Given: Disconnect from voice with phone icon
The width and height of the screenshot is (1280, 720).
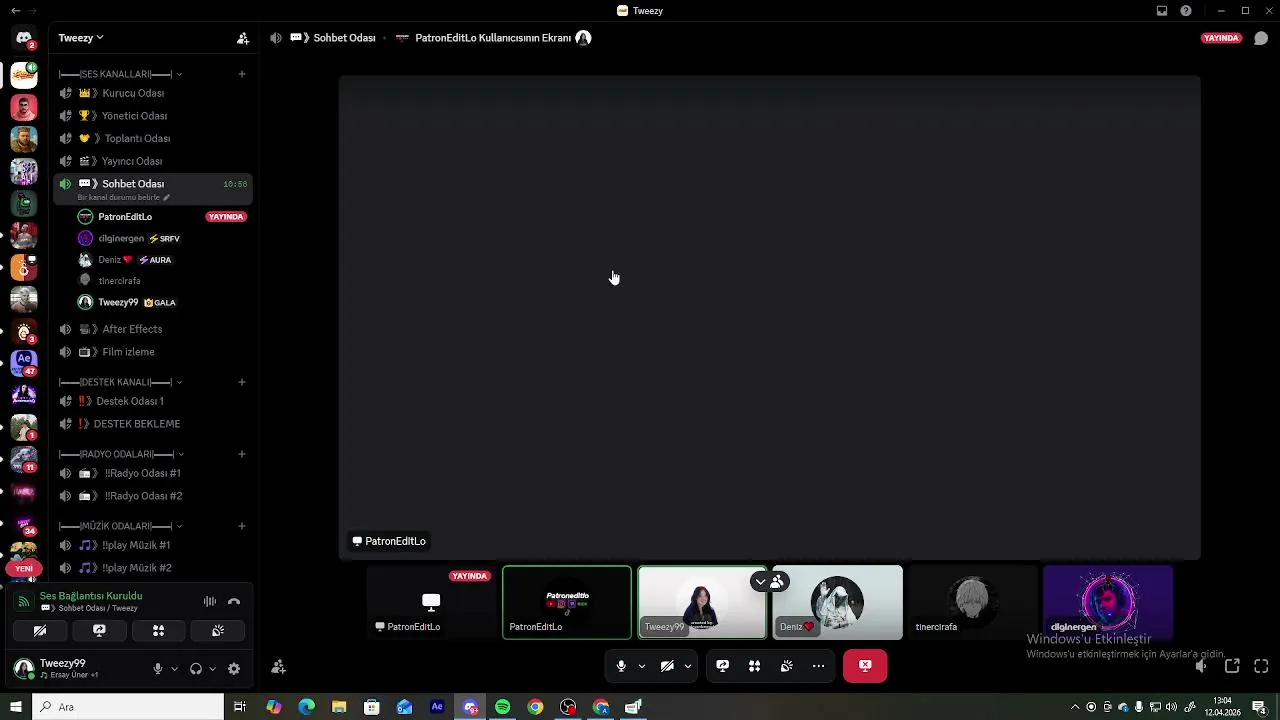Looking at the screenshot, I should click(234, 601).
